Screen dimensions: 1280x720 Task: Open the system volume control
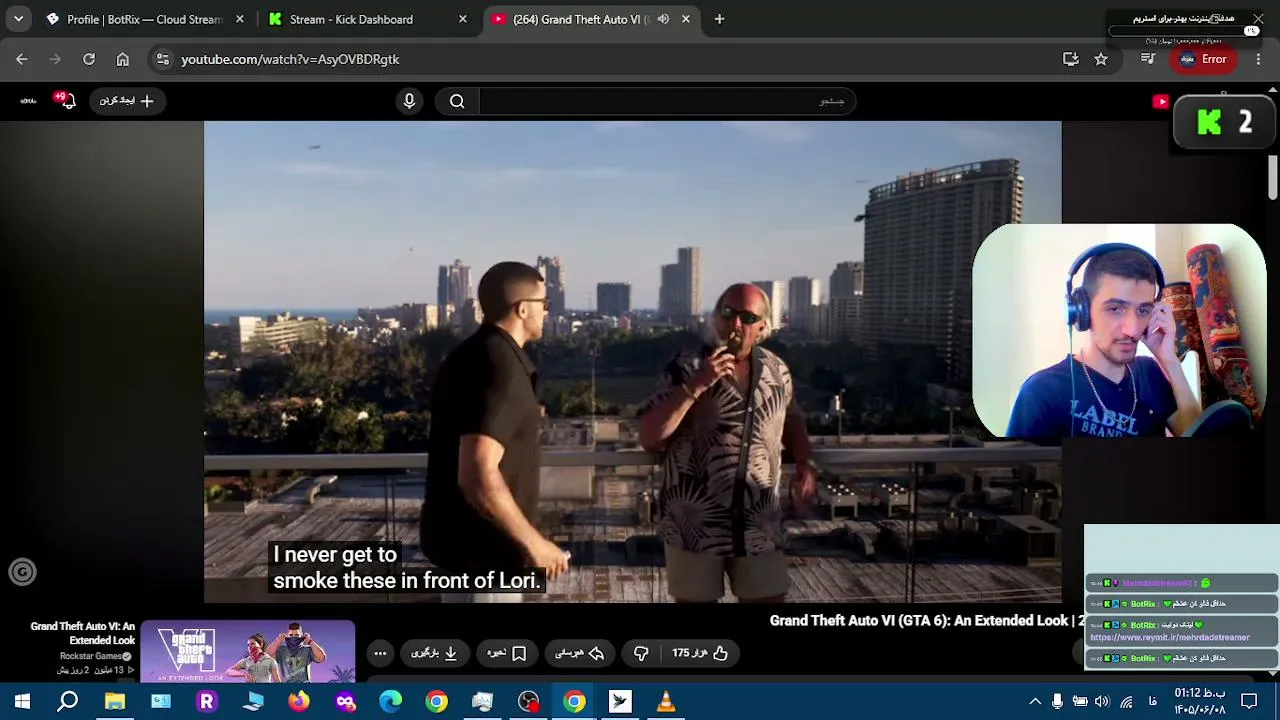point(1102,702)
